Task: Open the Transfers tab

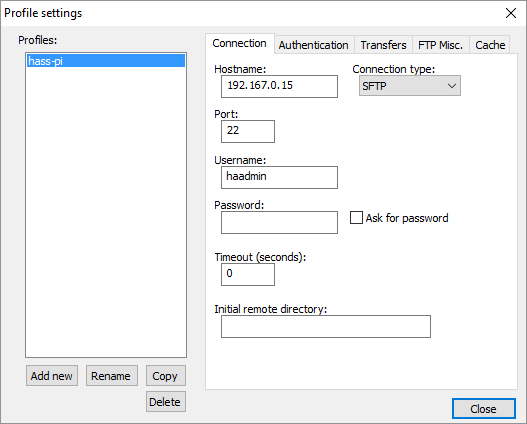Action: tap(383, 45)
